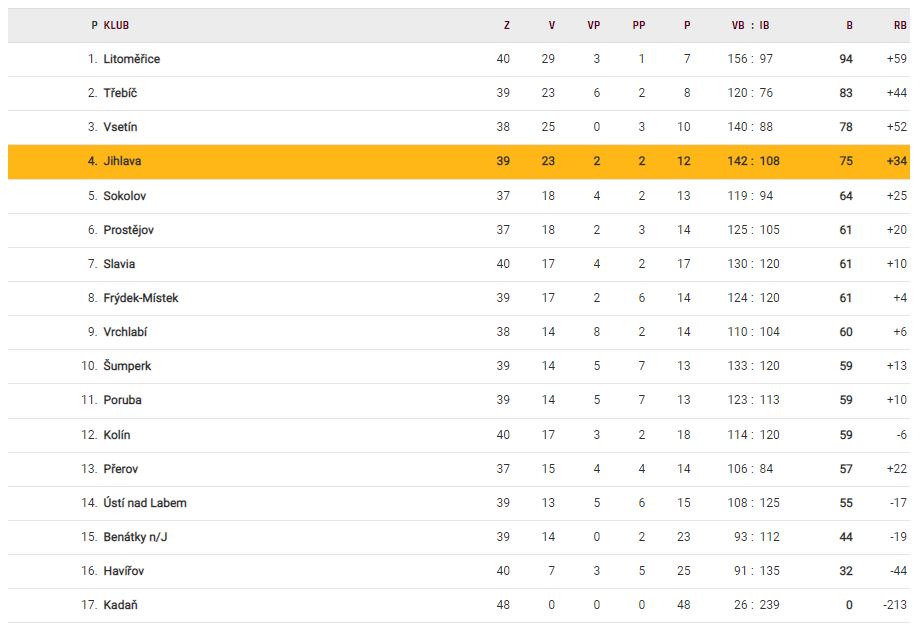Select the Vsetín club entry

120,127
